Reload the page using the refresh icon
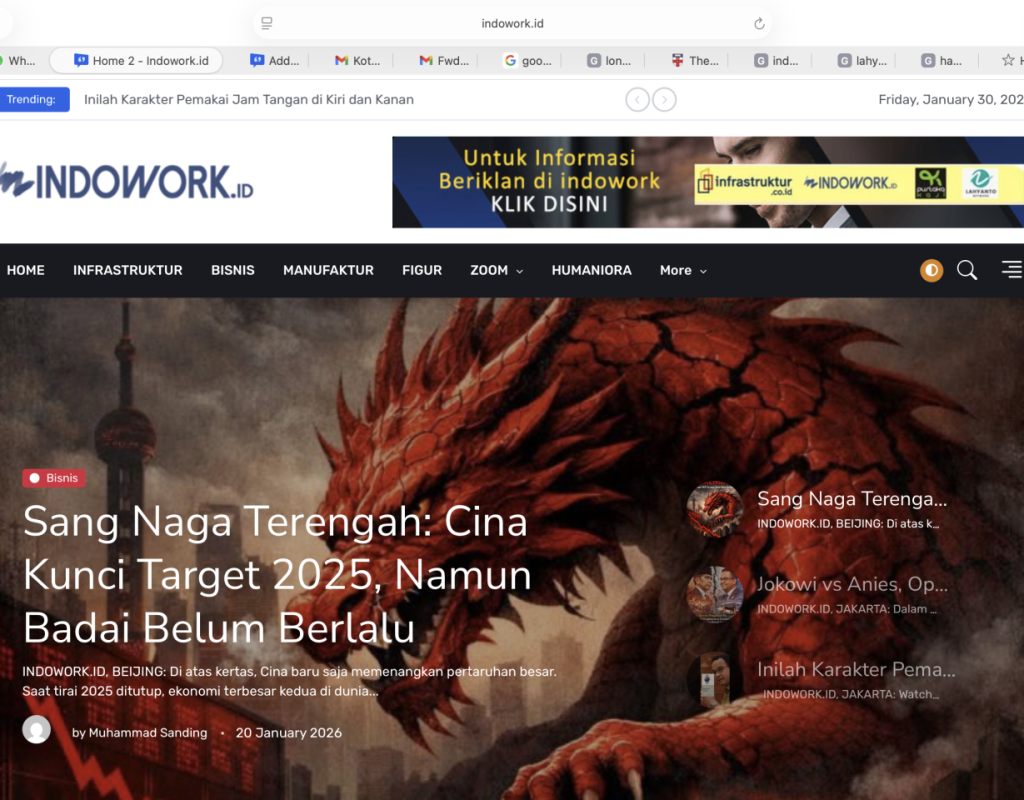1024x800 pixels. point(759,24)
